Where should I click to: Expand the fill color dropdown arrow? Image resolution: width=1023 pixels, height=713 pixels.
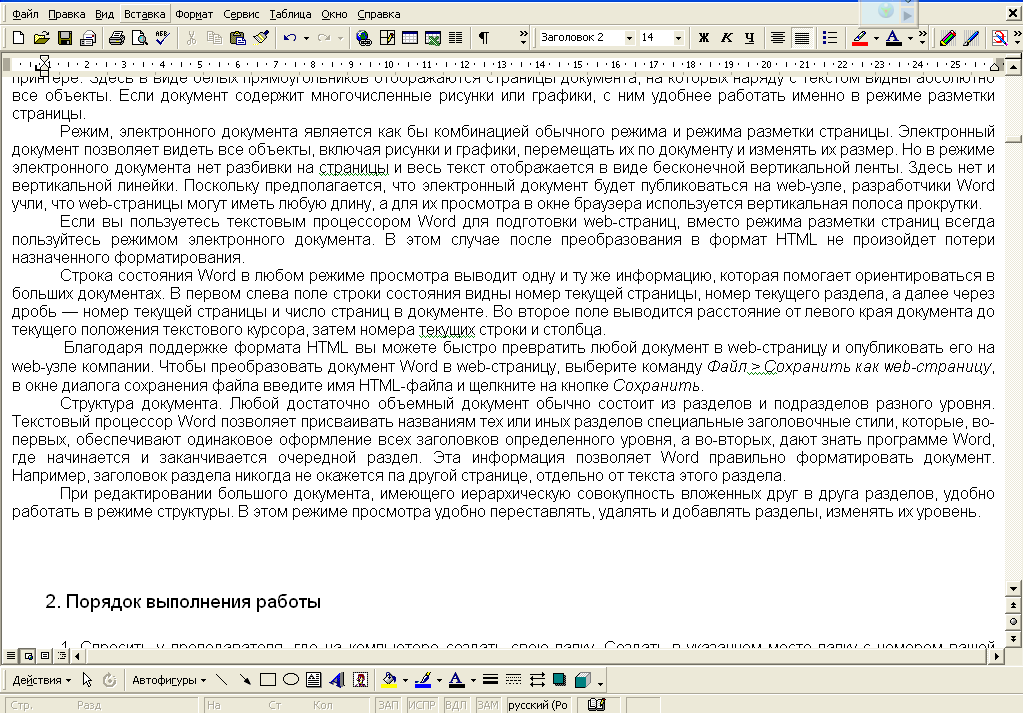[405, 680]
